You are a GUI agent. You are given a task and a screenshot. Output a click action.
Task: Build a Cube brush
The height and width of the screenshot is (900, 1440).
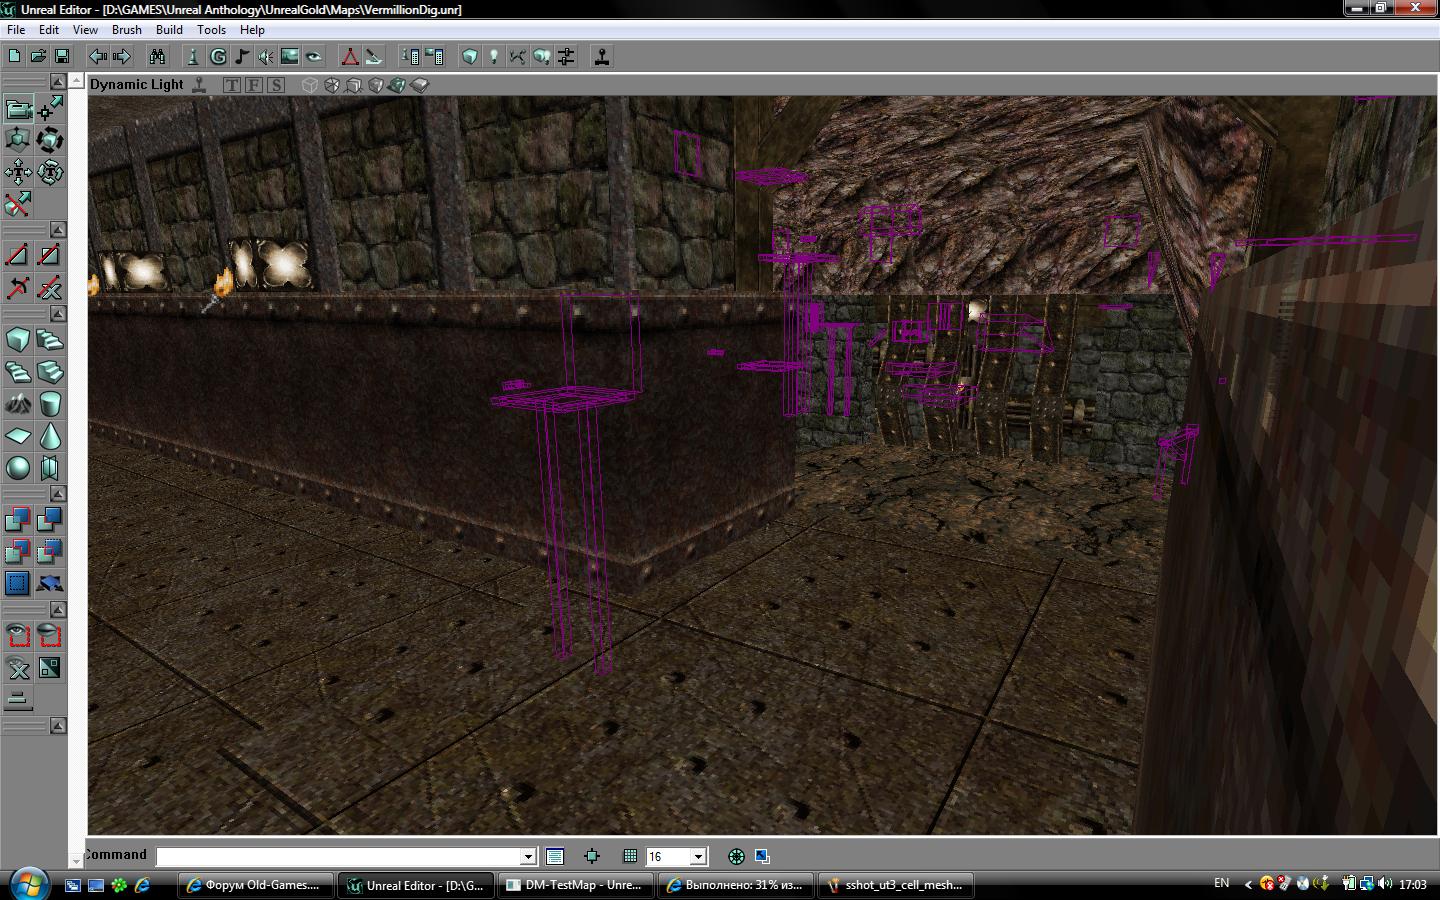[x=18, y=340]
